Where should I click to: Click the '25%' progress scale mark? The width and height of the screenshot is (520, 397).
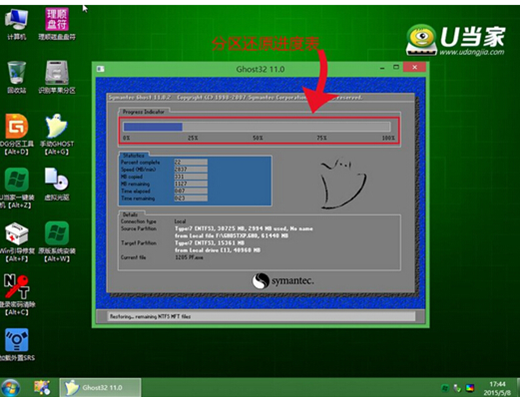[x=193, y=138]
